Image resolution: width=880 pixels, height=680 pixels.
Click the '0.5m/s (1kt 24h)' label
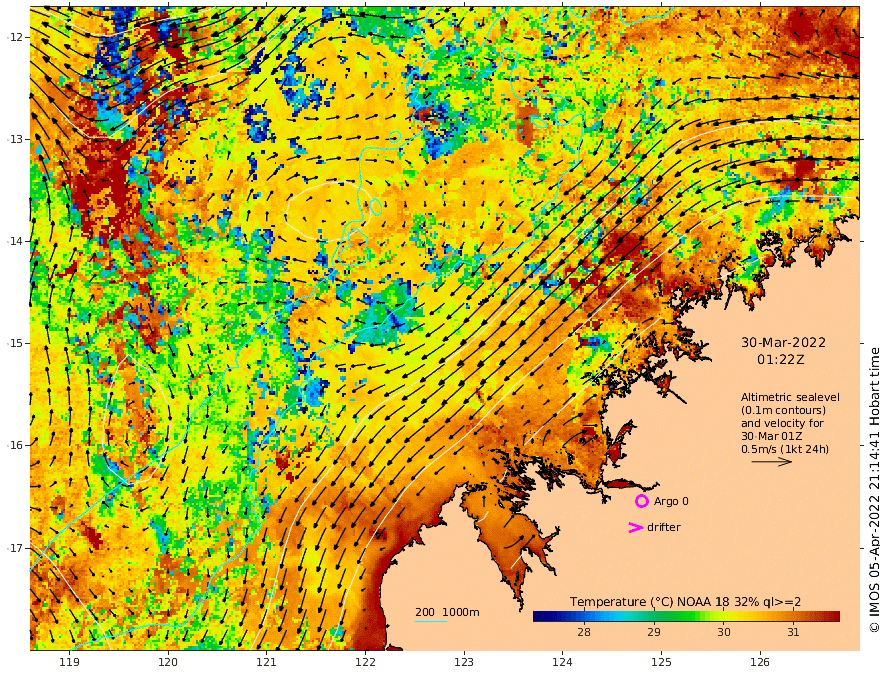tap(785, 449)
